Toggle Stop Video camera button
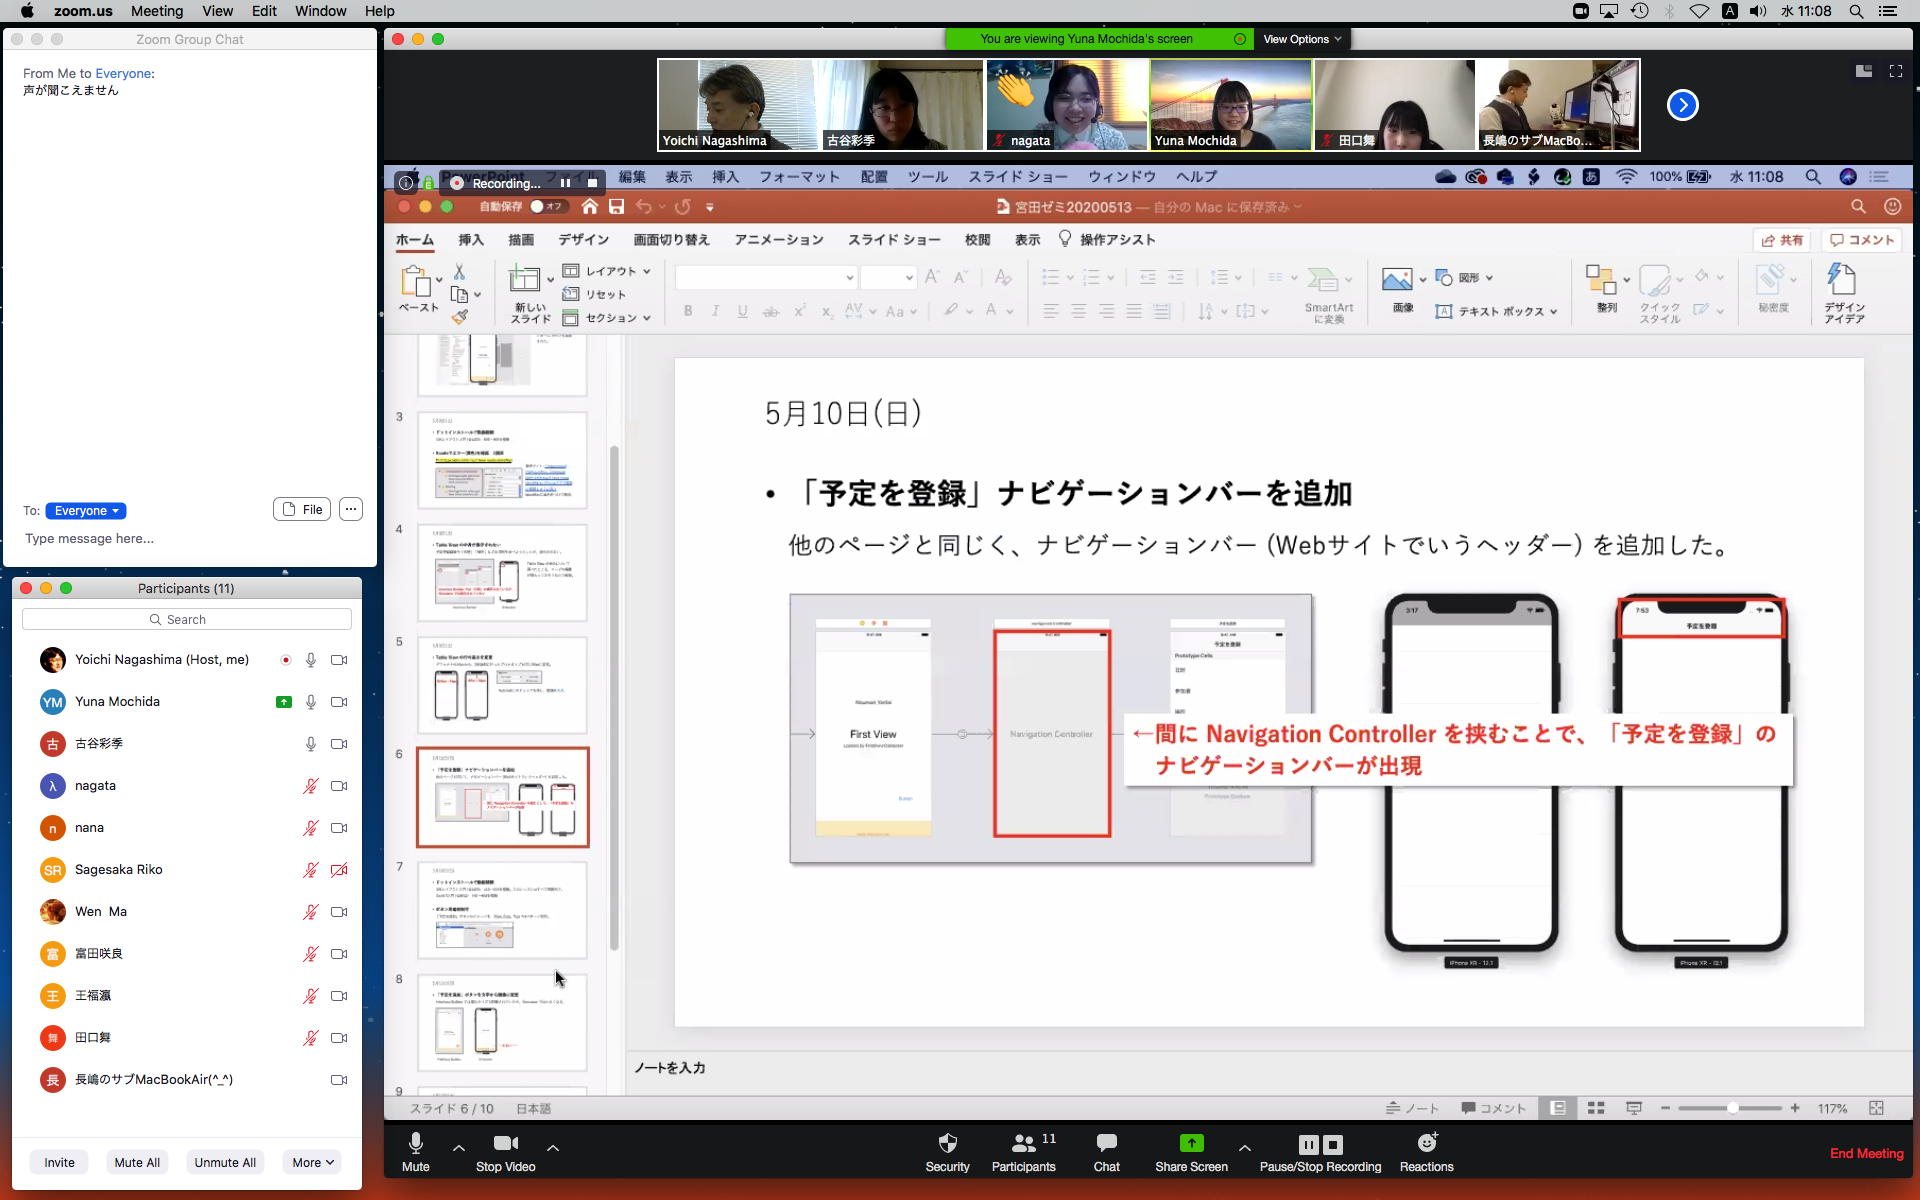Screen dimensions: 1920x1200 point(505,1143)
